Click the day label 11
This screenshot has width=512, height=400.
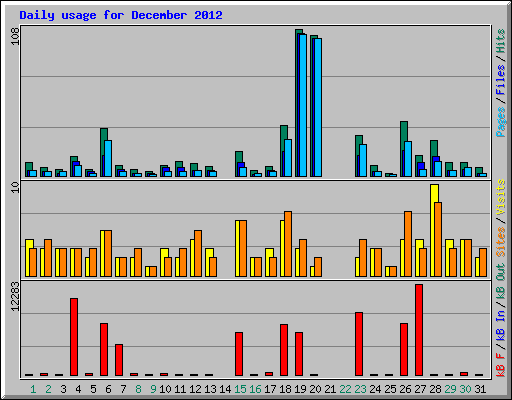point(180,389)
